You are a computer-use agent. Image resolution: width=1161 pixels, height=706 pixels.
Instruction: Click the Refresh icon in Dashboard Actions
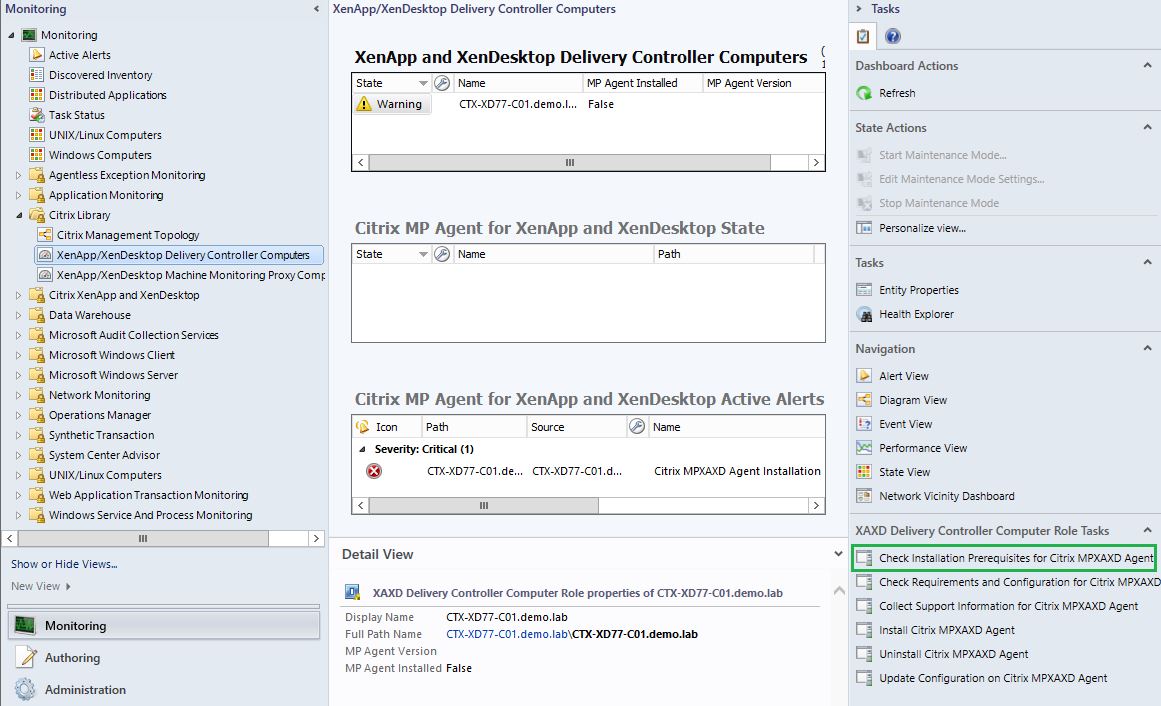tap(864, 93)
